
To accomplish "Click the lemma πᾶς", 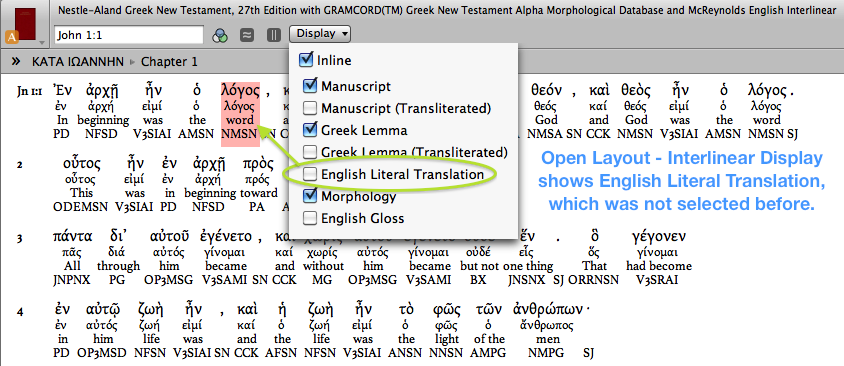I will click(x=72, y=252).
